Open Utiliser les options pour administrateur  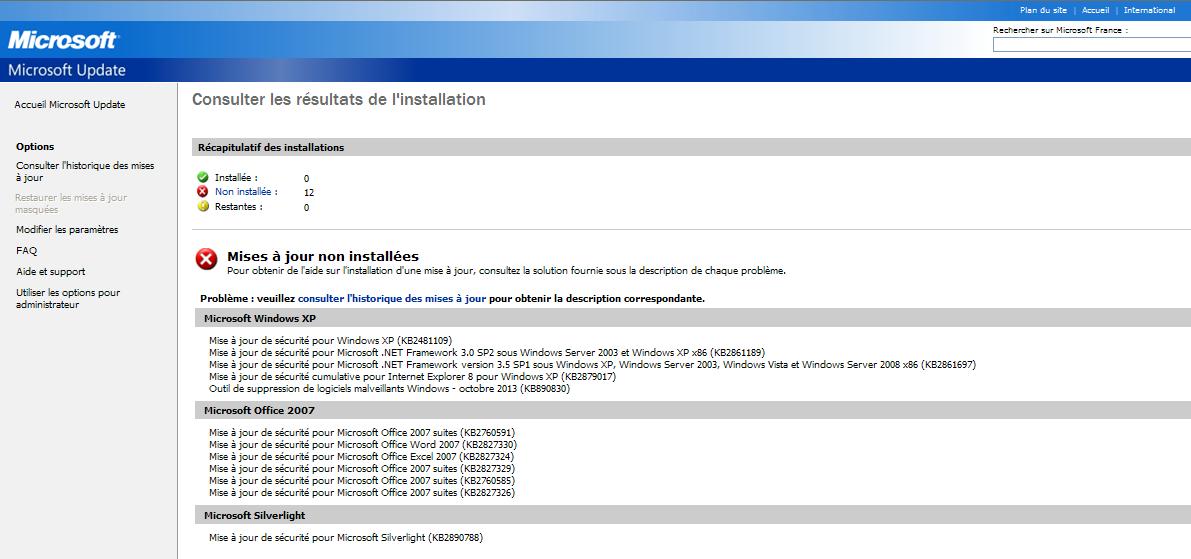[68, 299]
